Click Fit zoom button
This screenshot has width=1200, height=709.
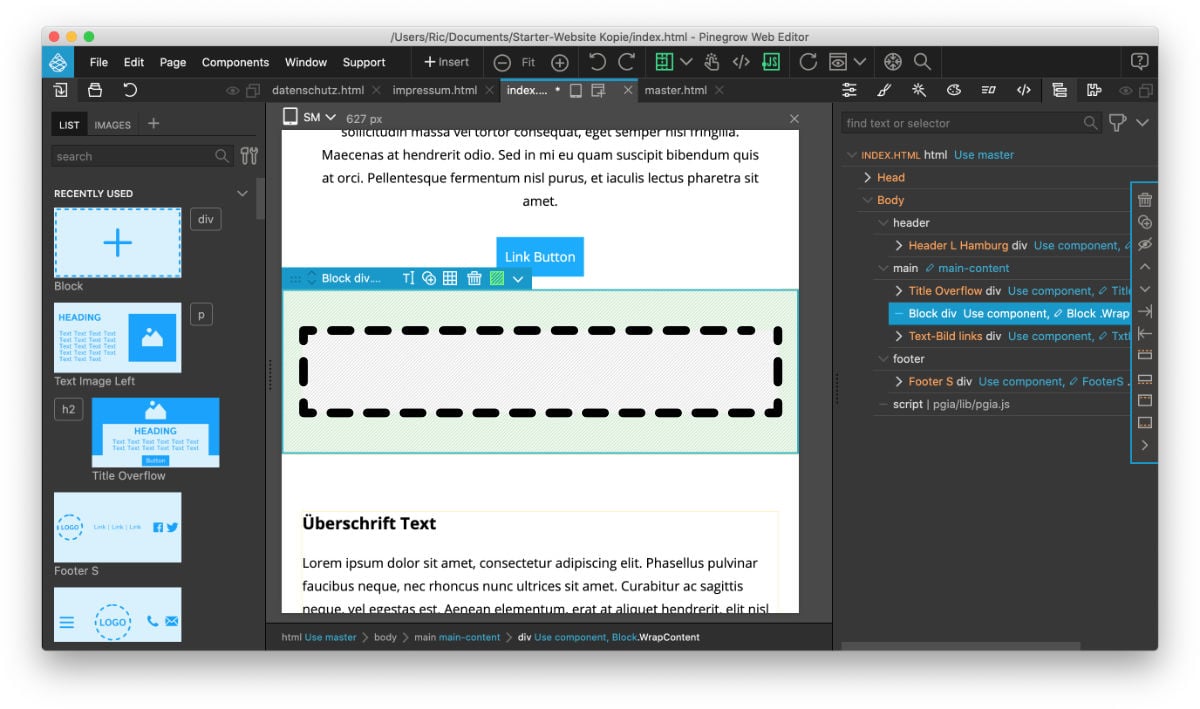[529, 62]
